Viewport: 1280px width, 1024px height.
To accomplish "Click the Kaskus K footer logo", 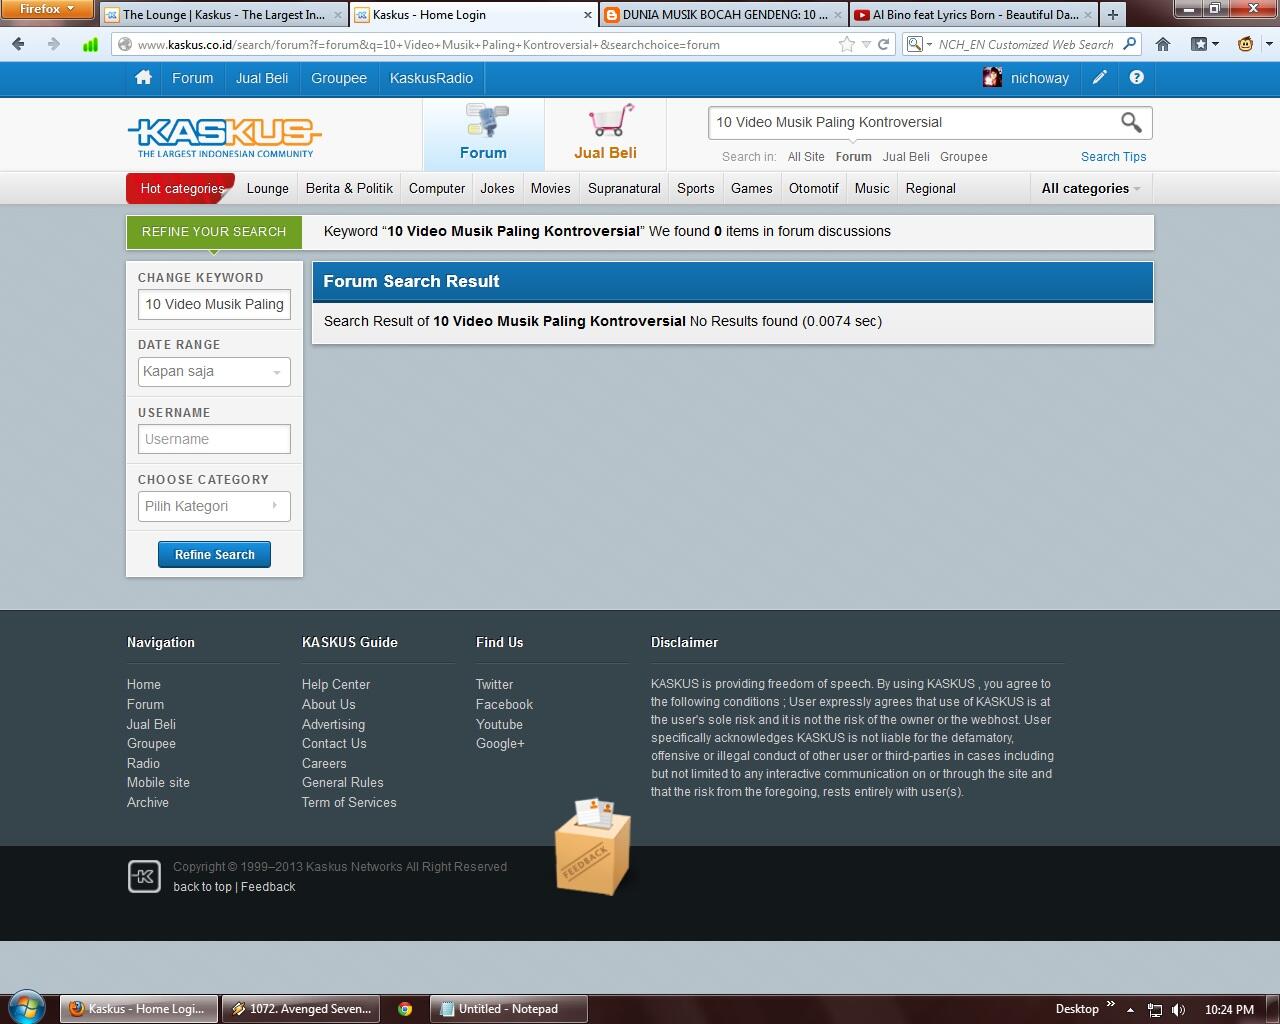I will coord(144,876).
